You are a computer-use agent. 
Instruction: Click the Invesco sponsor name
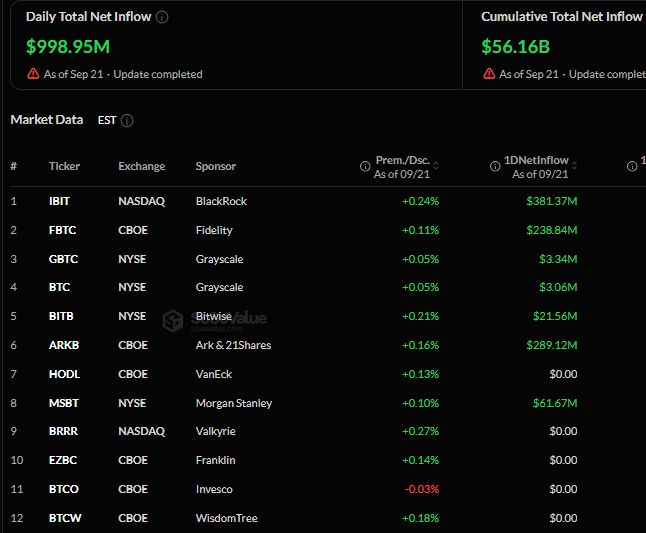214,489
